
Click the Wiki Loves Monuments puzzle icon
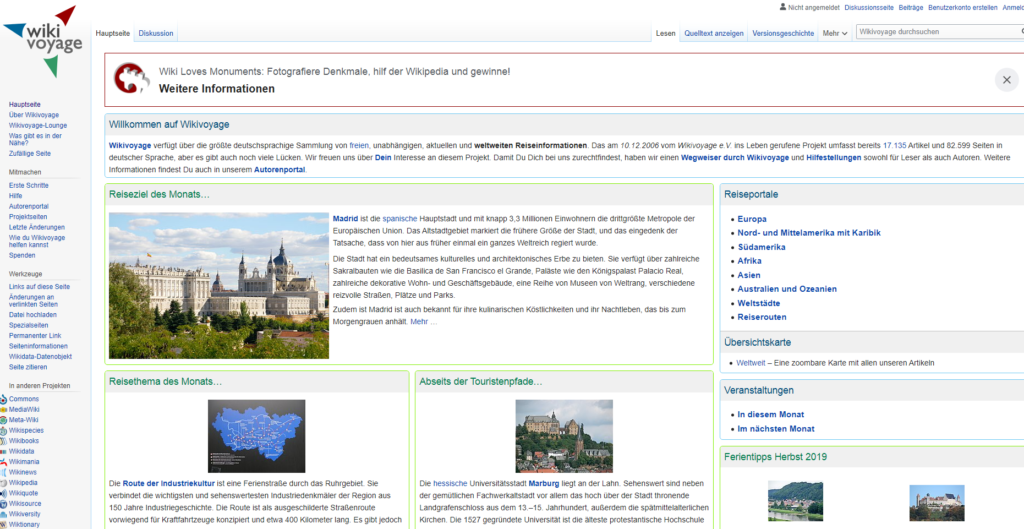(x=132, y=79)
